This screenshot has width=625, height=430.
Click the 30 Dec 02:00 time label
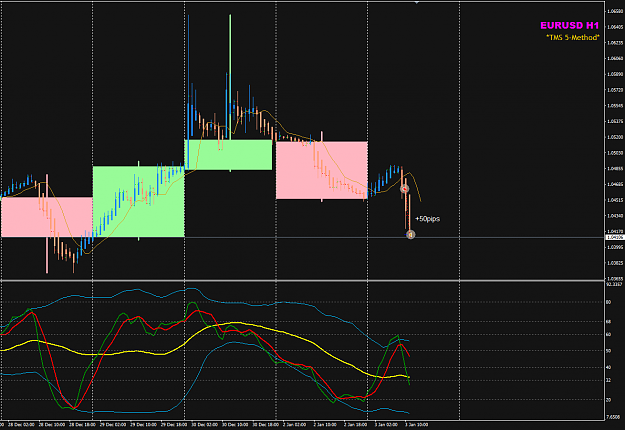click(x=204, y=425)
